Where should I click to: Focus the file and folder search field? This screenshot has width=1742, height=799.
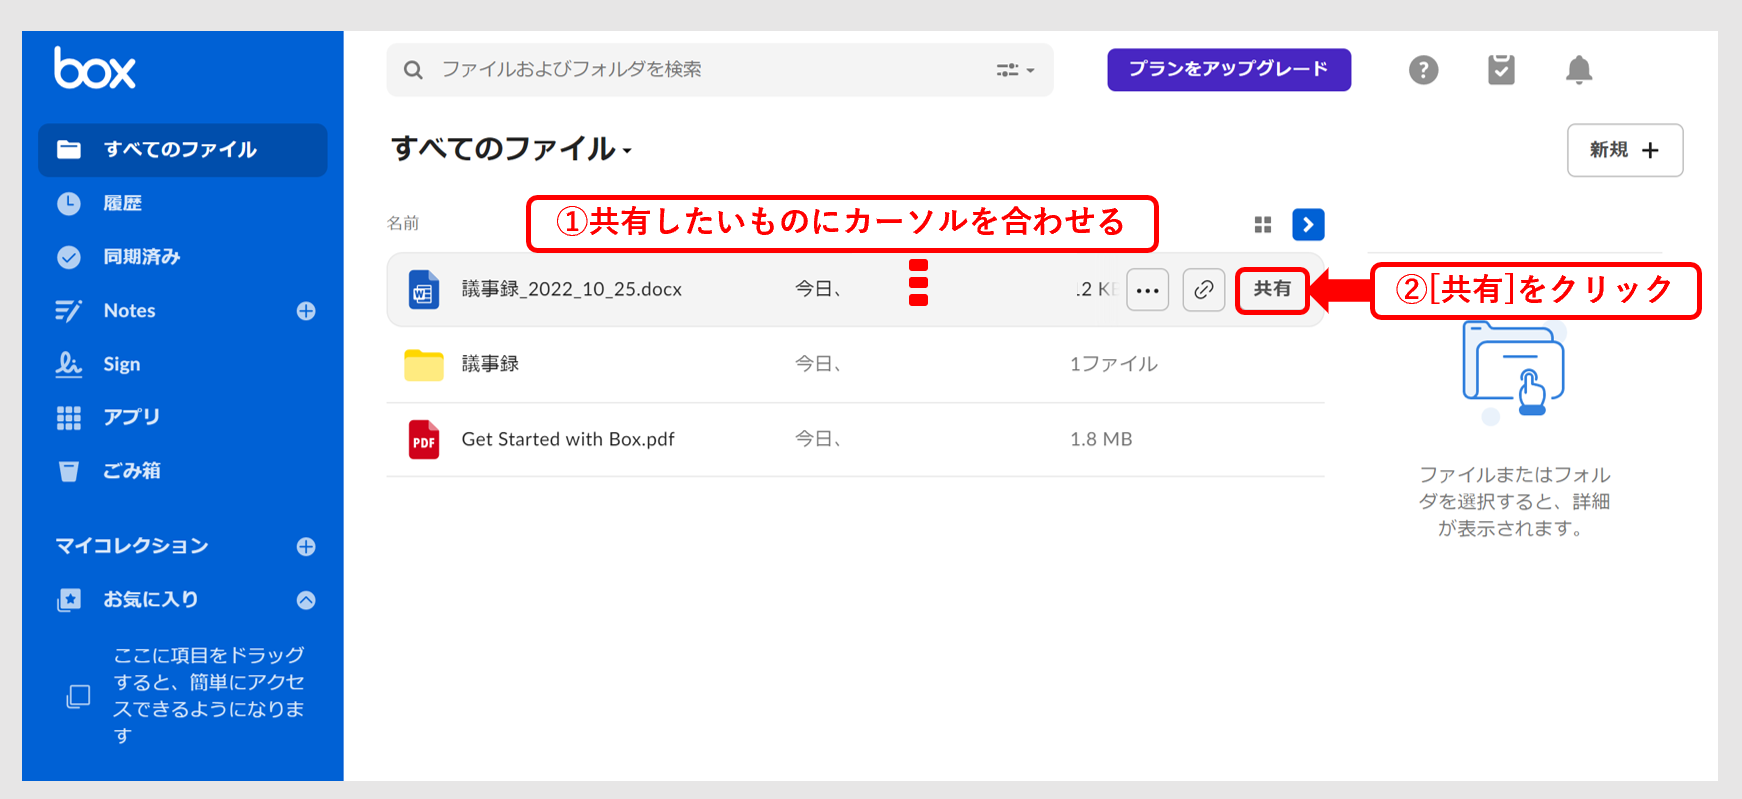(x=720, y=70)
